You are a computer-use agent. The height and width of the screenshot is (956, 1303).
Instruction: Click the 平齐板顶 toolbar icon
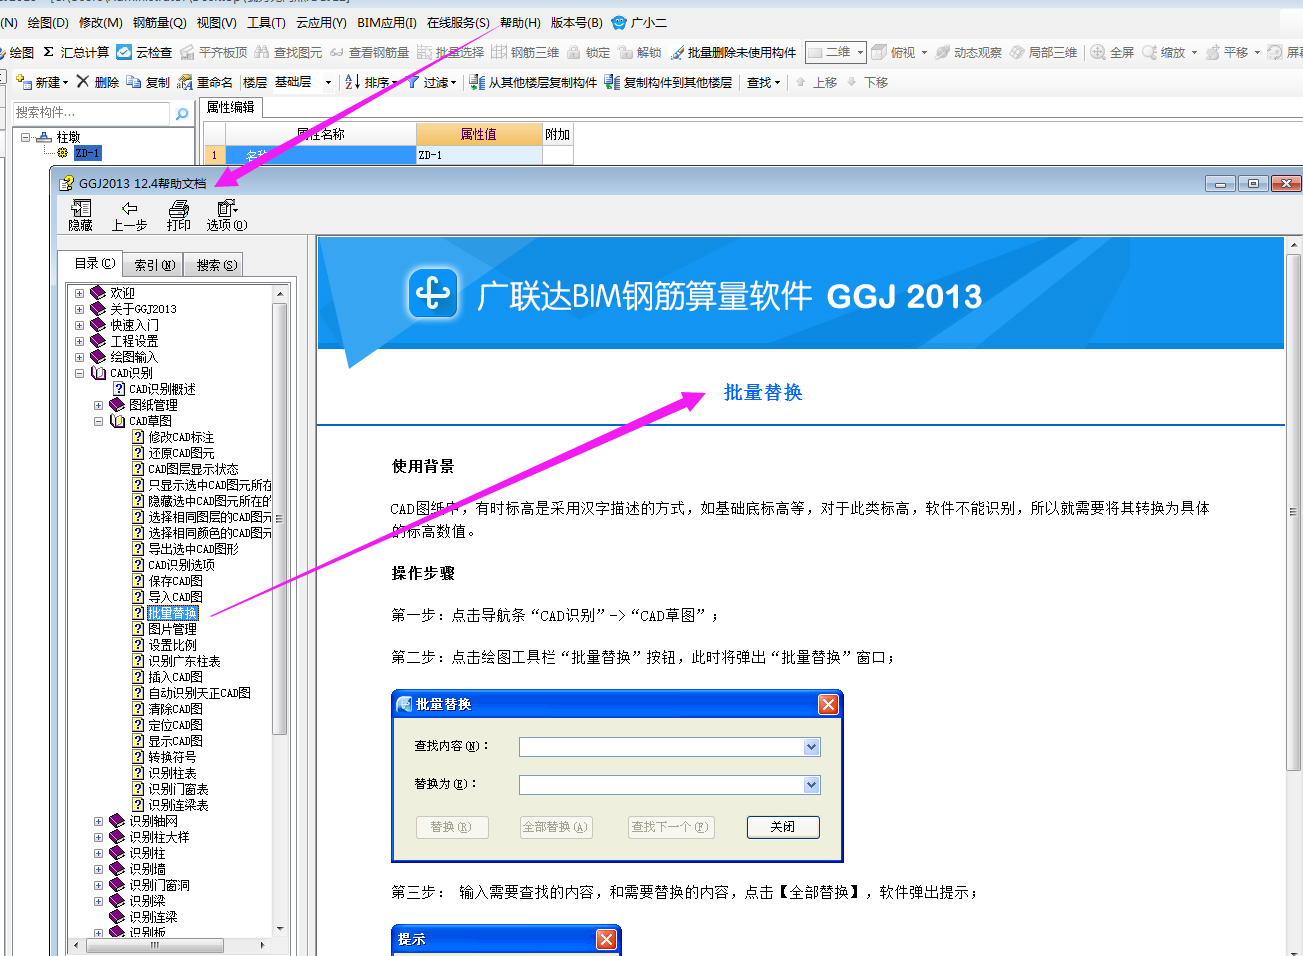coord(187,52)
